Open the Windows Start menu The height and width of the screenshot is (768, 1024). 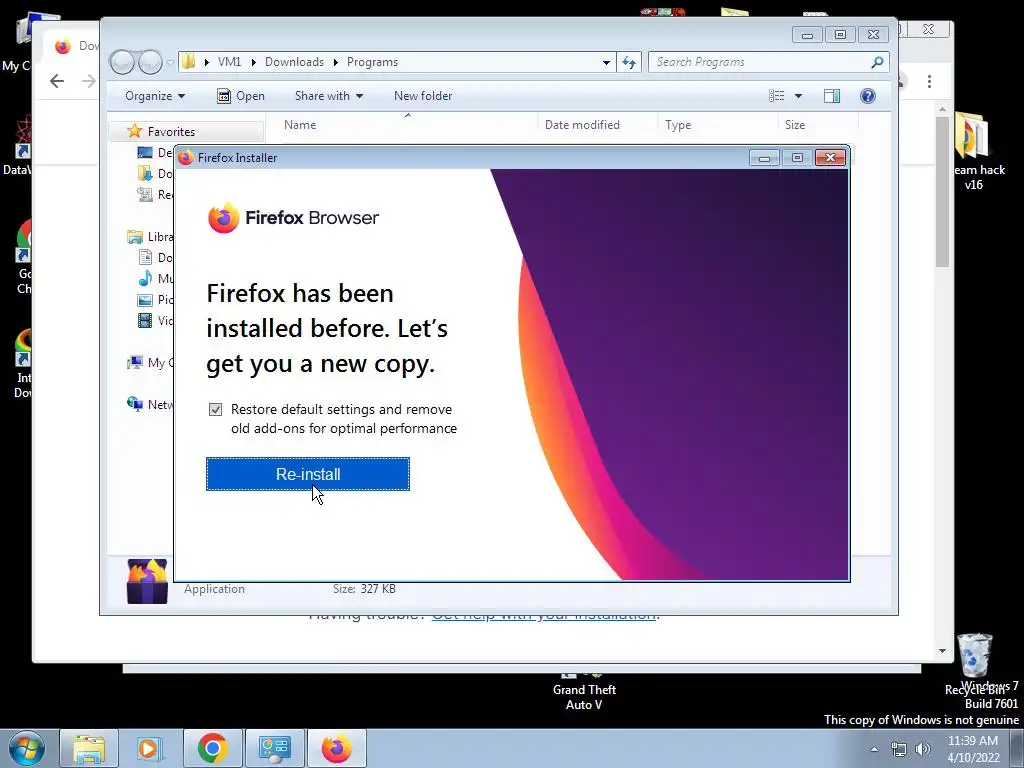coord(26,748)
